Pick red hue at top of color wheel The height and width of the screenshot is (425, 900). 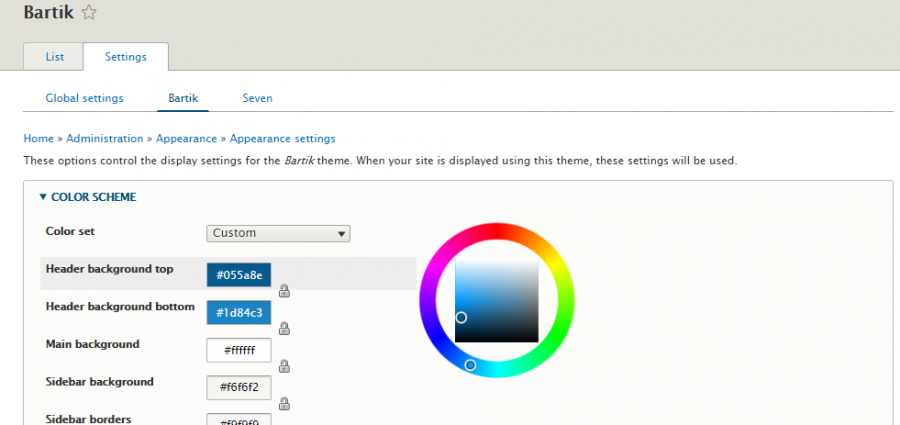pos(496,230)
